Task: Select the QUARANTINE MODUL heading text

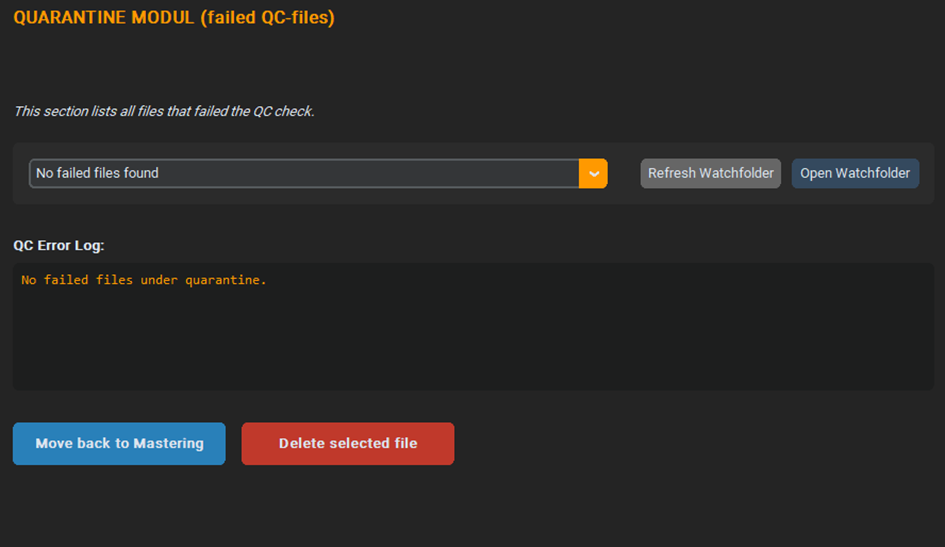Action: pos(174,17)
